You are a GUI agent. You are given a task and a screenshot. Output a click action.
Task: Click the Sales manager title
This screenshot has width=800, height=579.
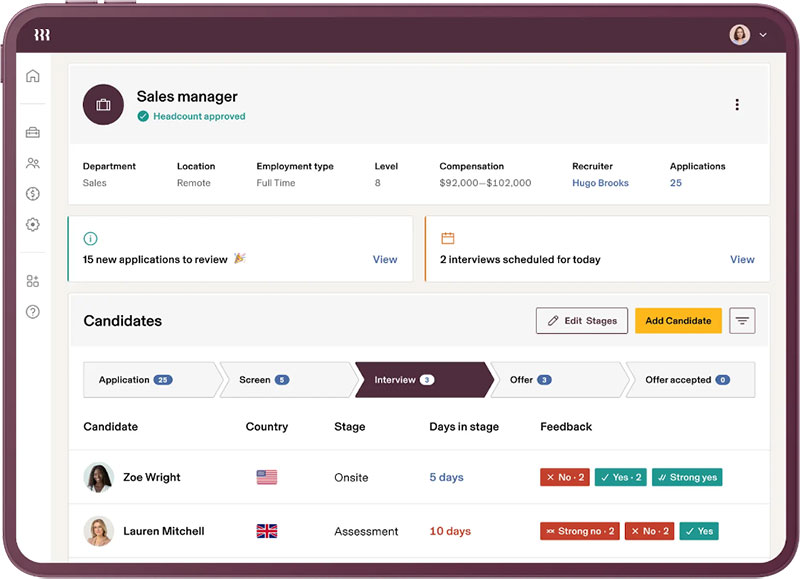tap(187, 96)
